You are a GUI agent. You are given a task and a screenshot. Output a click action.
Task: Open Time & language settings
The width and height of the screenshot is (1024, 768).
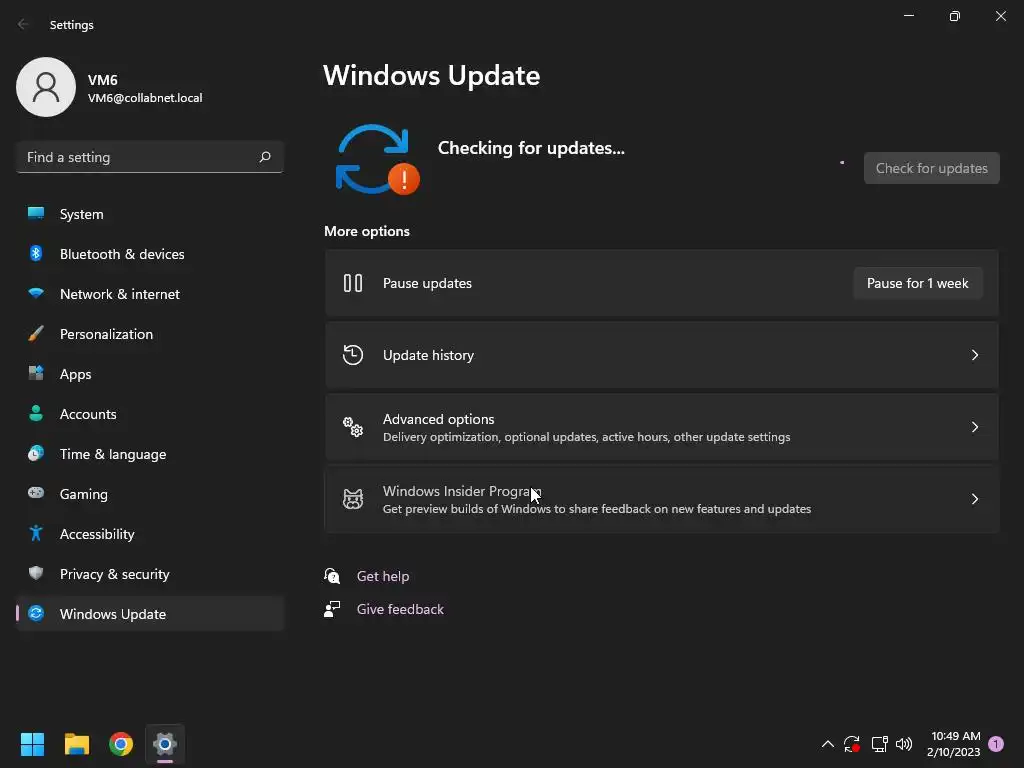150,454
